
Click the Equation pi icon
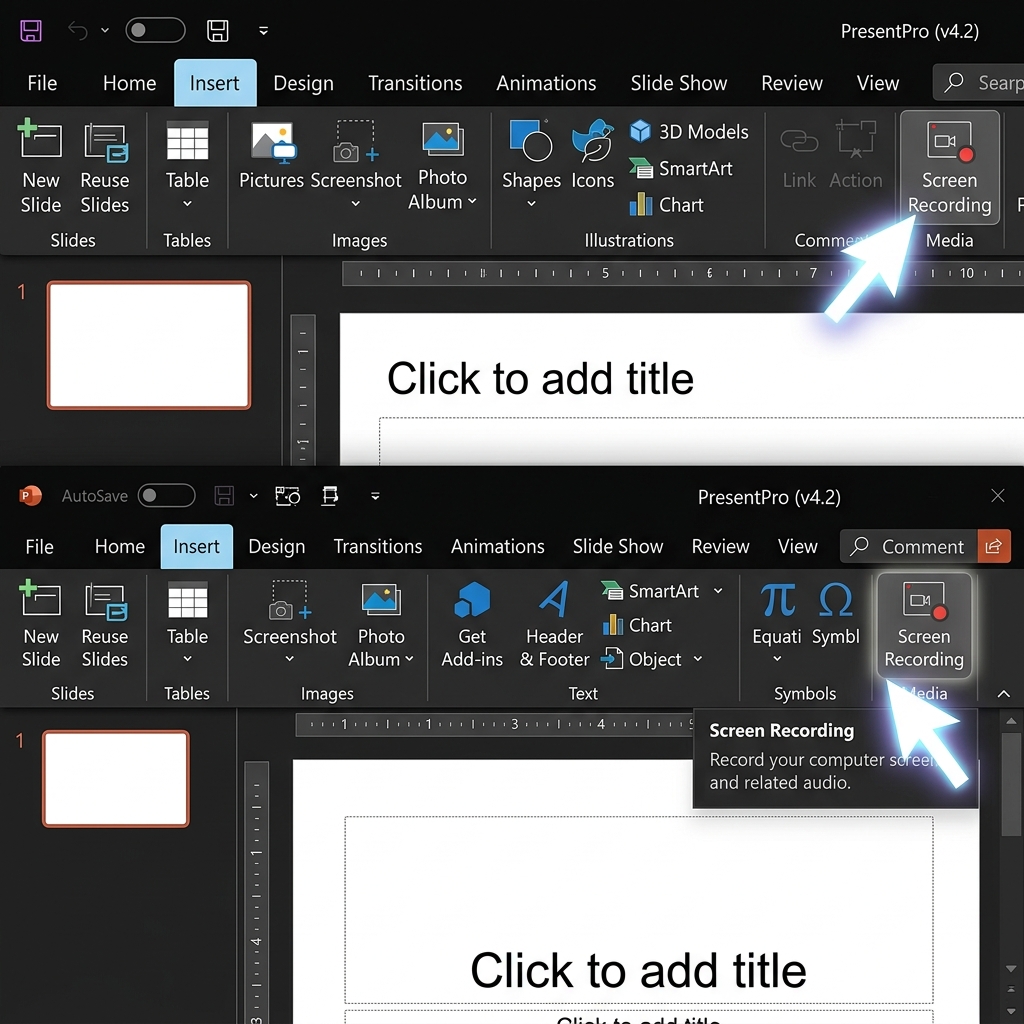pos(777,600)
